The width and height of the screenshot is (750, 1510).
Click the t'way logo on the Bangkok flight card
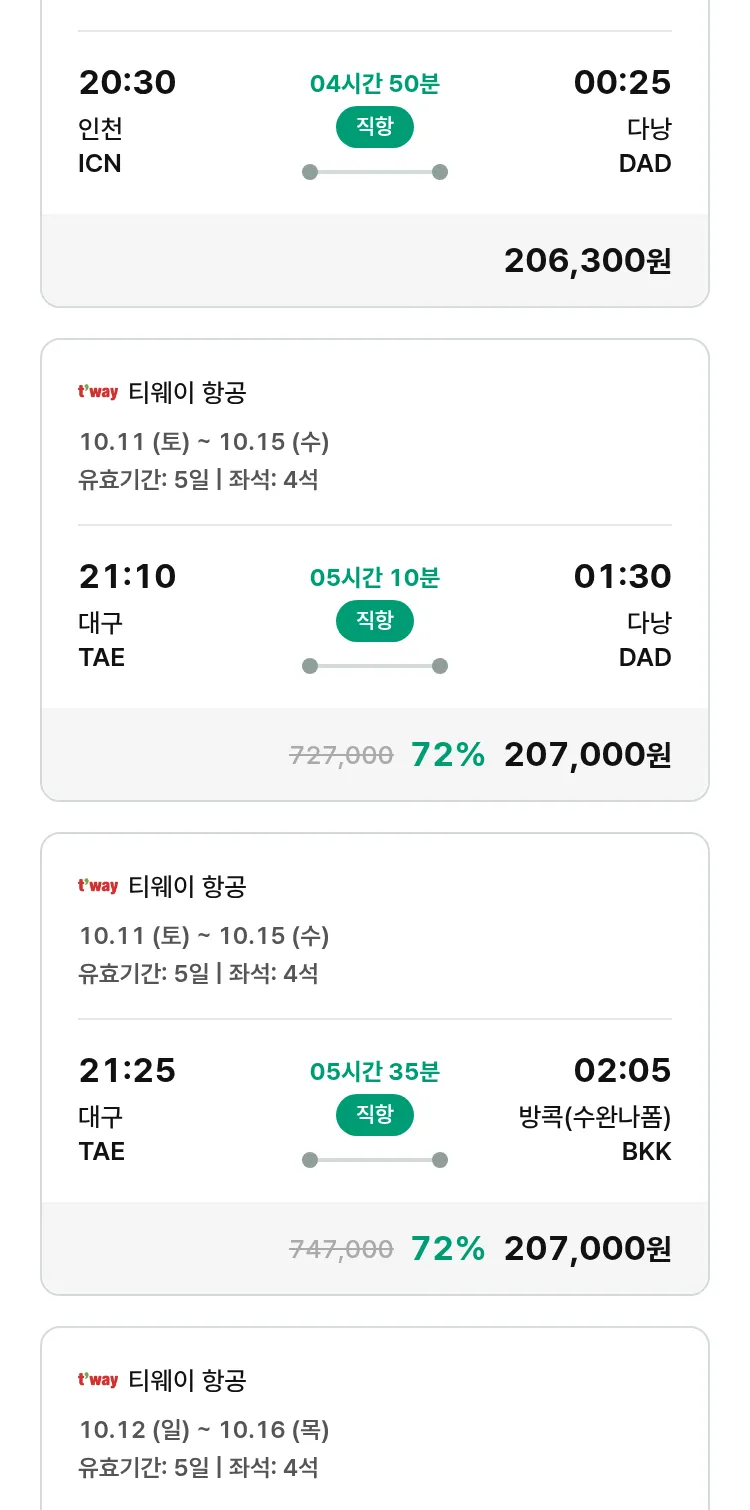[x=98, y=886]
